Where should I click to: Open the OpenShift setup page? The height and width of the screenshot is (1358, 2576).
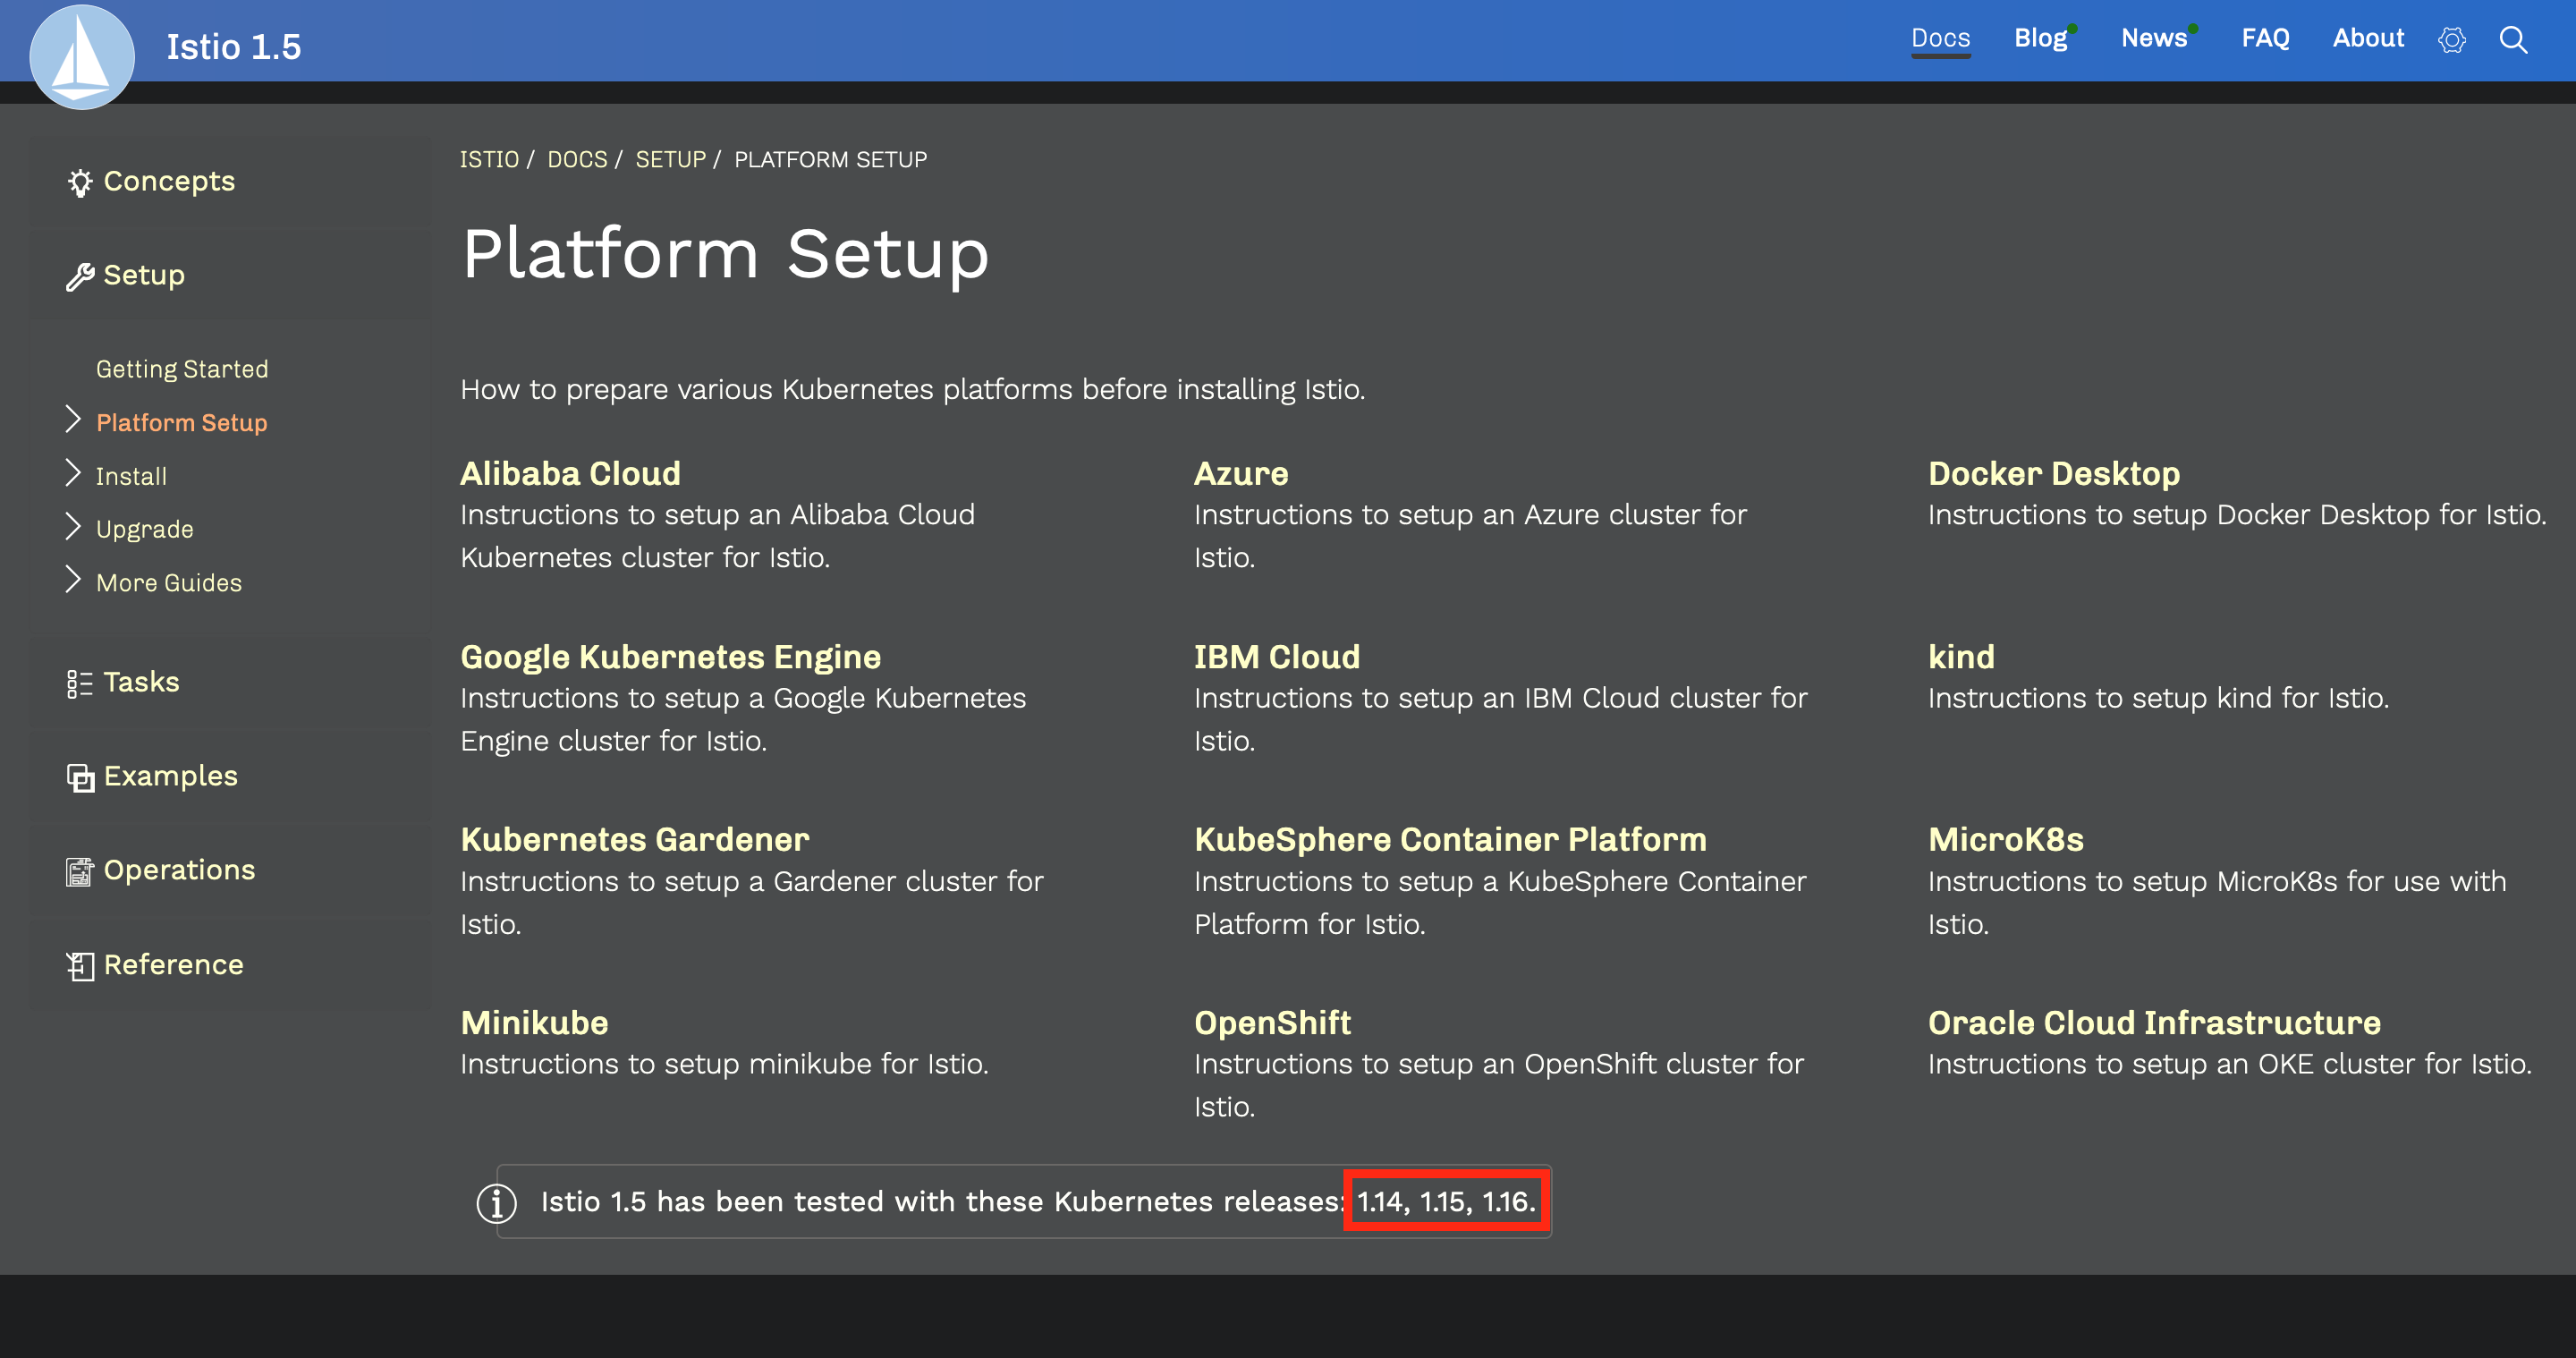click(x=1272, y=1023)
